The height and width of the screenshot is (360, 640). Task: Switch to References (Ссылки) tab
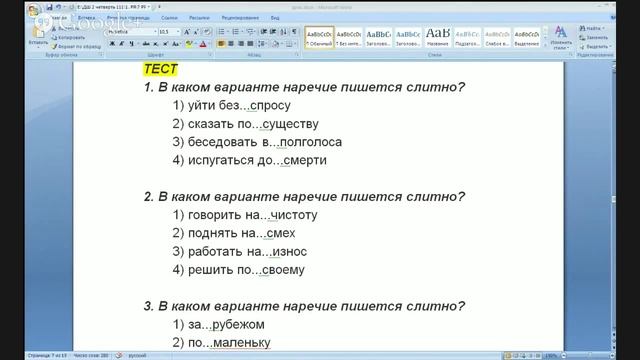click(x=169, y=18)
